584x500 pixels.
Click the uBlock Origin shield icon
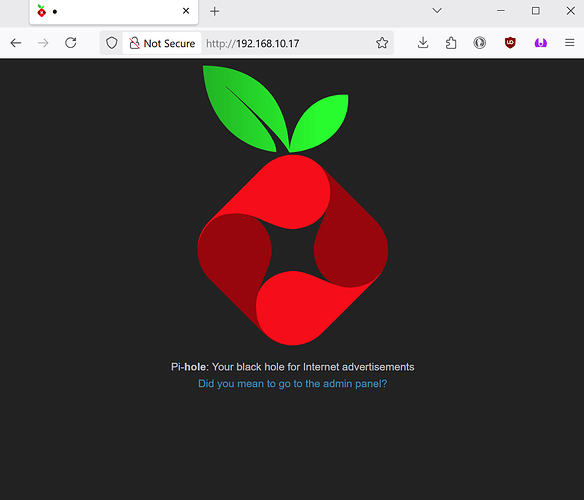coord(510,43)
